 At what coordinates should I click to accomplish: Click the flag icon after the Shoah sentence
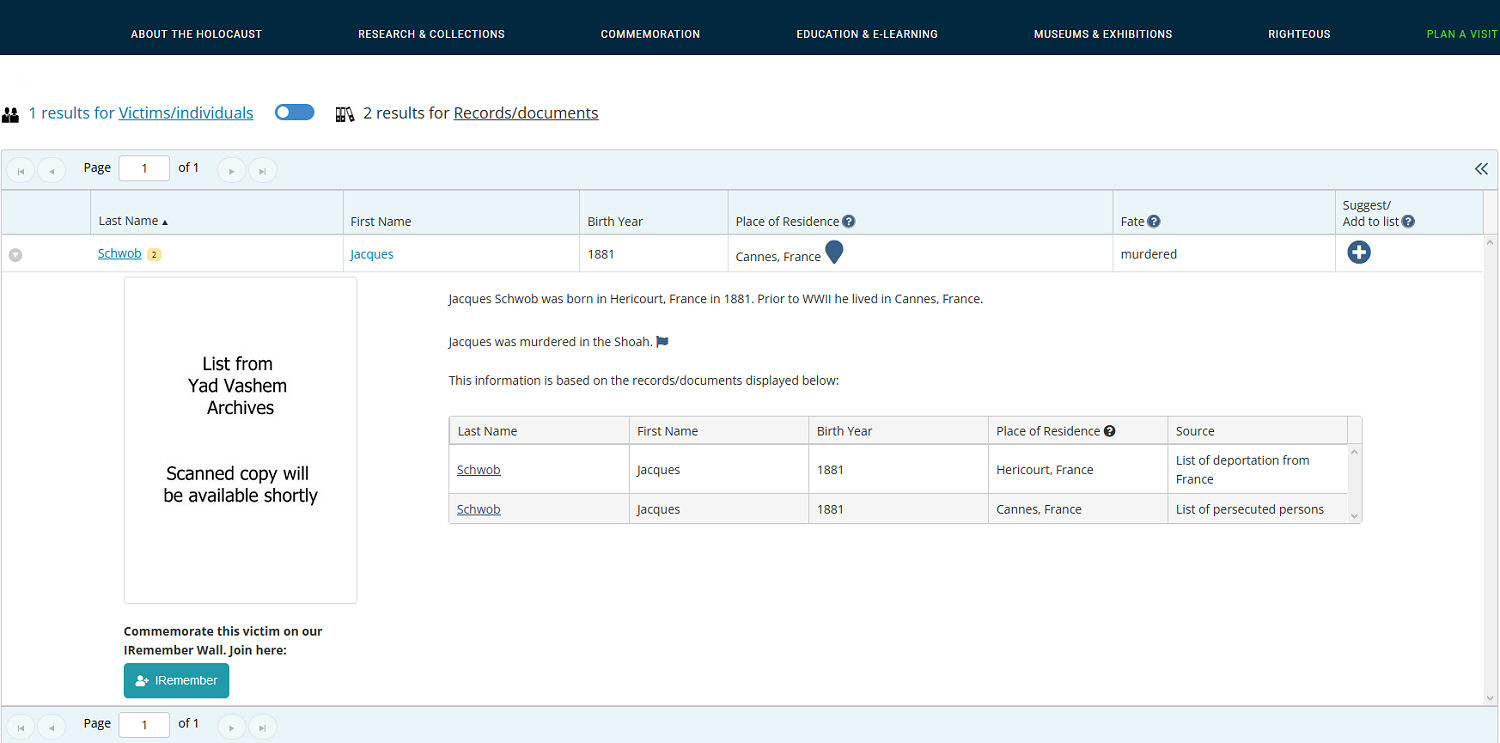(661, 341)
